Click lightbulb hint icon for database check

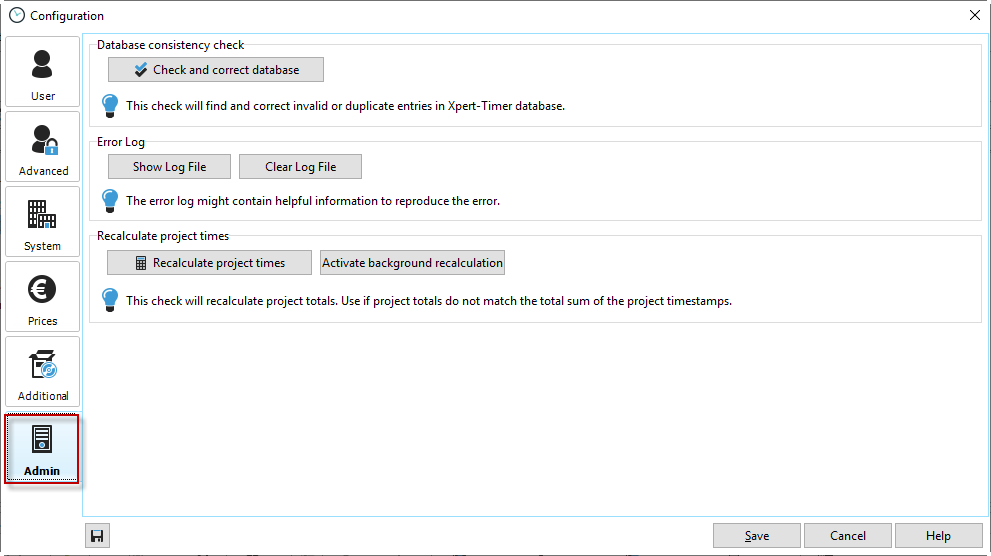[x=111, y=105]
